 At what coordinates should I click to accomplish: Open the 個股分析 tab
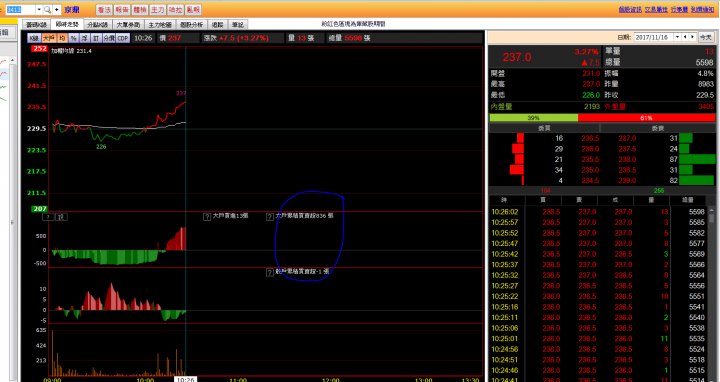tap(191, 25)
